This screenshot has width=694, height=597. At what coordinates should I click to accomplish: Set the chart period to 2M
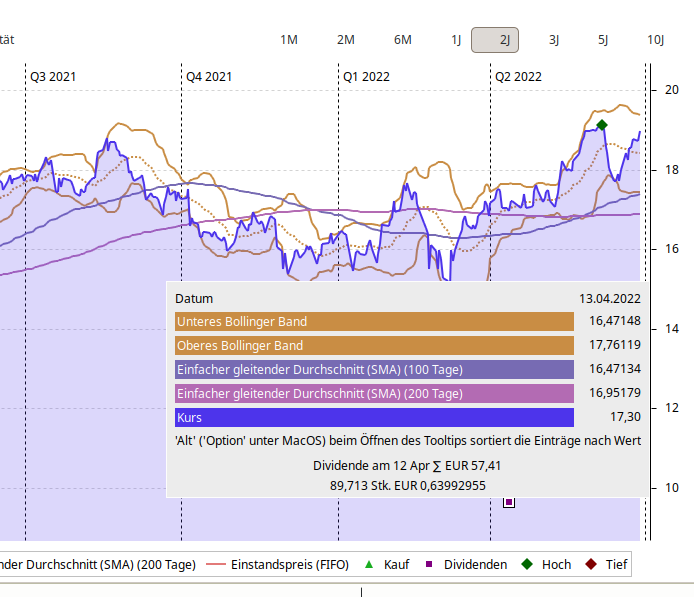346,40
